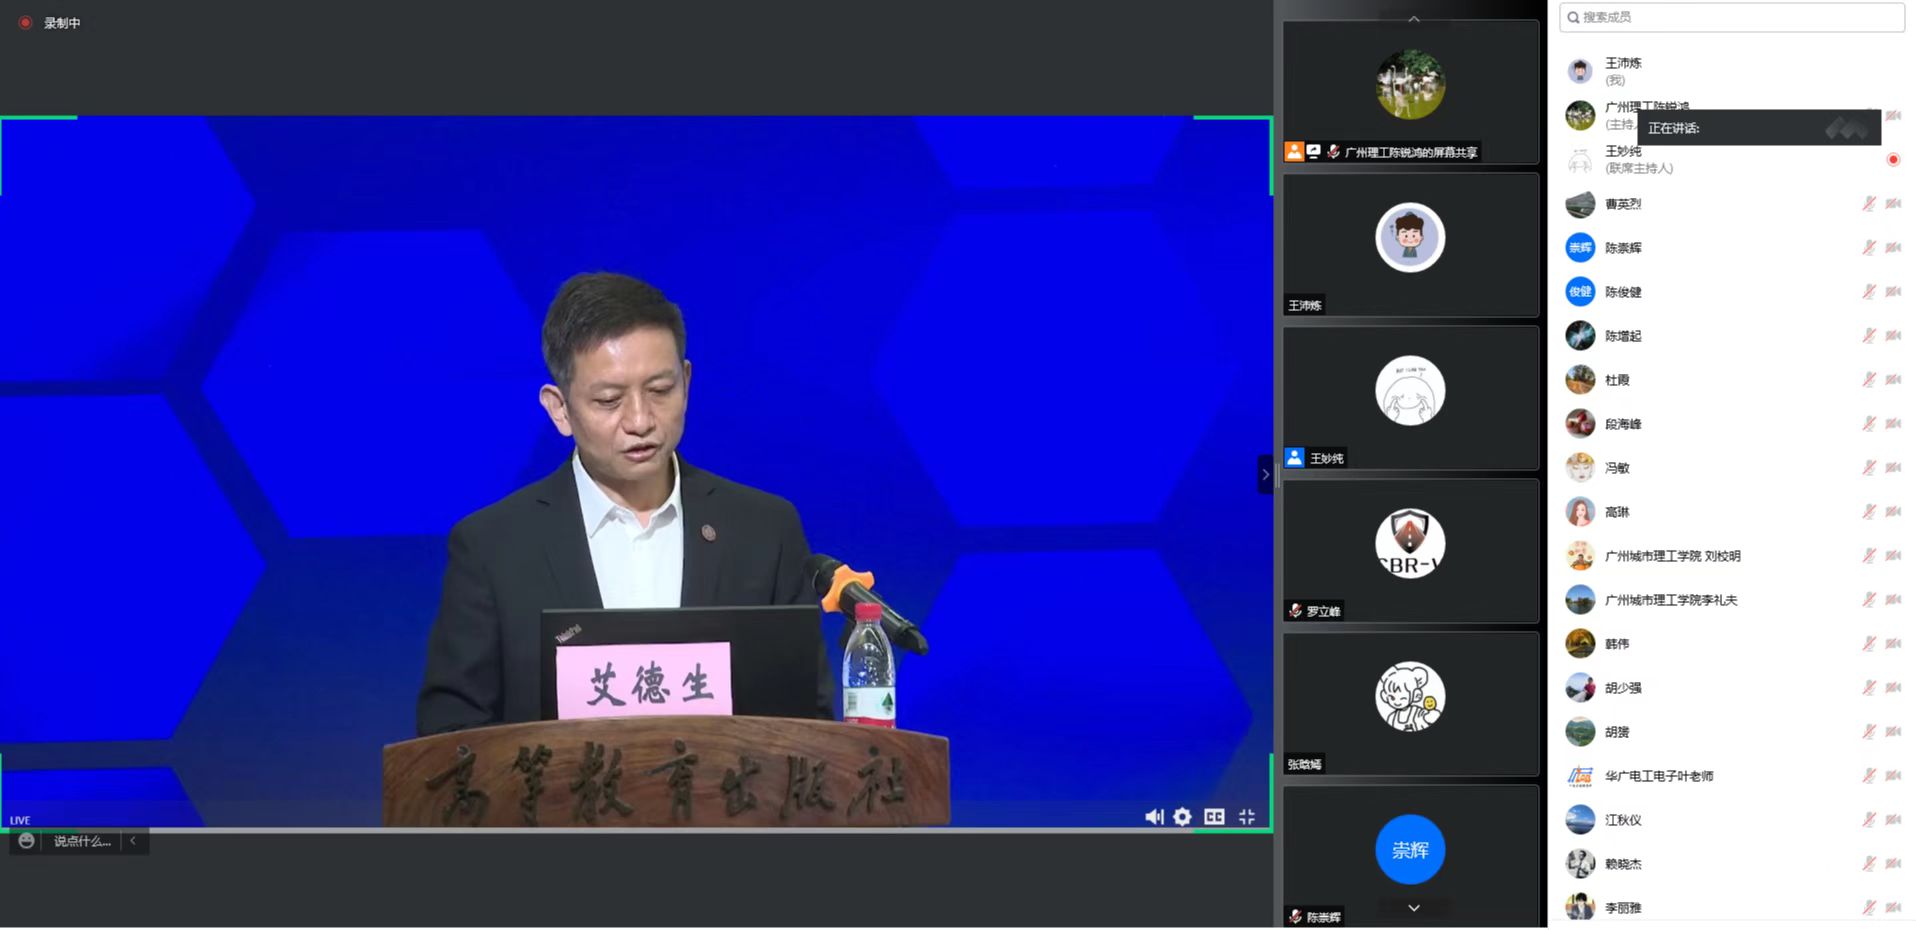
Task: Click muted microphone icon for 曹英烈
Action: pyautogui.click(x=1868, y=204)
